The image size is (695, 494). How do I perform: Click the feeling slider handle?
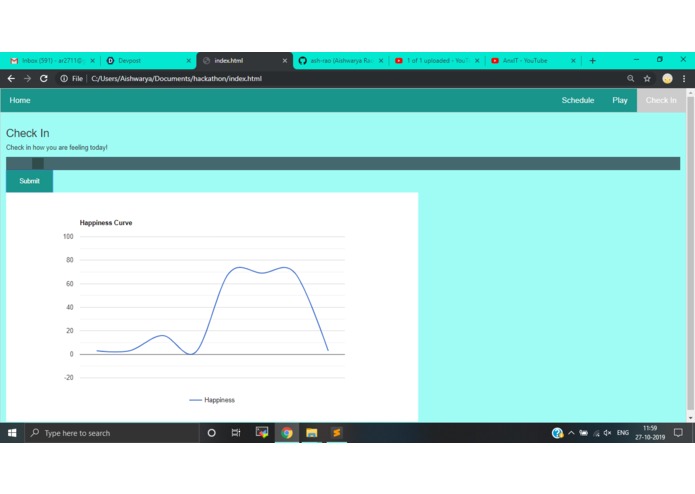pos(38,163)
